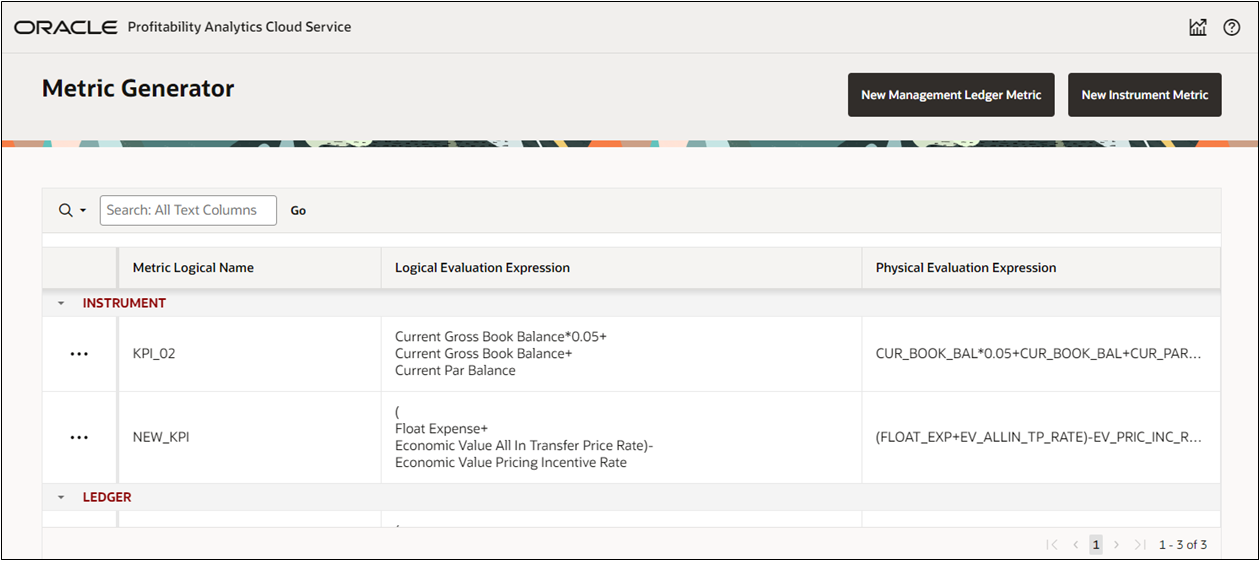Image resolution: width=1260 pixels, height=561 pixels.
Task: Open the search column selector magnifier dropdown
Action: pos(72,210)
